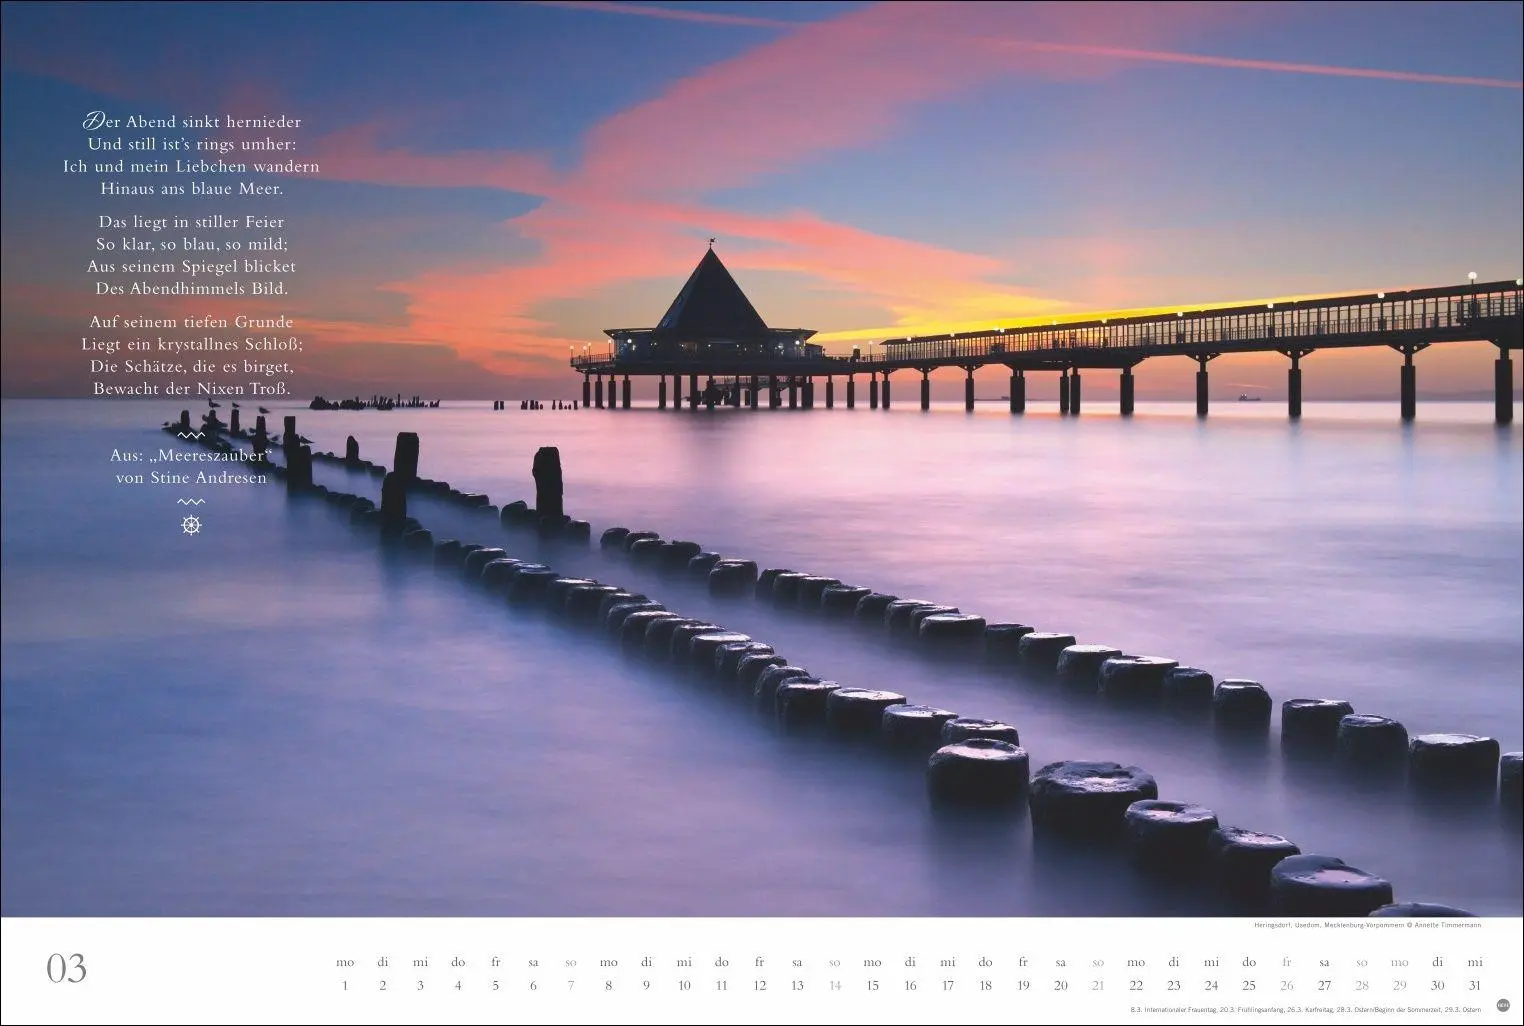Select day 5 in the calendar row
The image size is (1524, 1026).
pyautogui.click(x=495, y=985)
